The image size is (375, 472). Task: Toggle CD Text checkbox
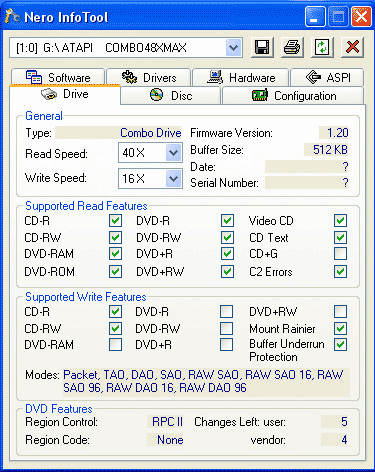pyautogui.click(x=340, y=238)
